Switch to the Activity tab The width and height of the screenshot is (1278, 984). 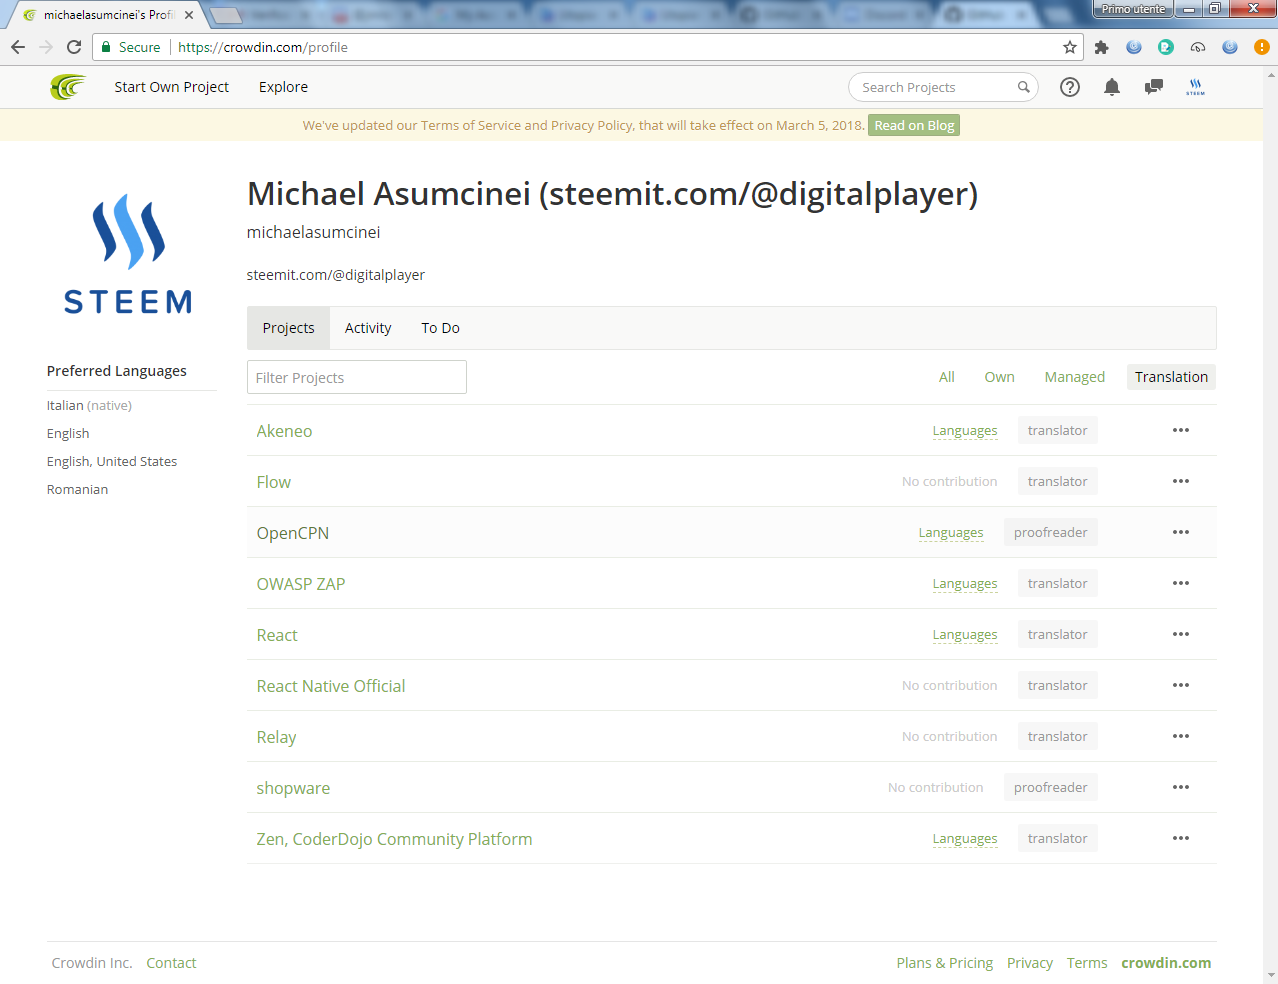click(x=368, y=328)
